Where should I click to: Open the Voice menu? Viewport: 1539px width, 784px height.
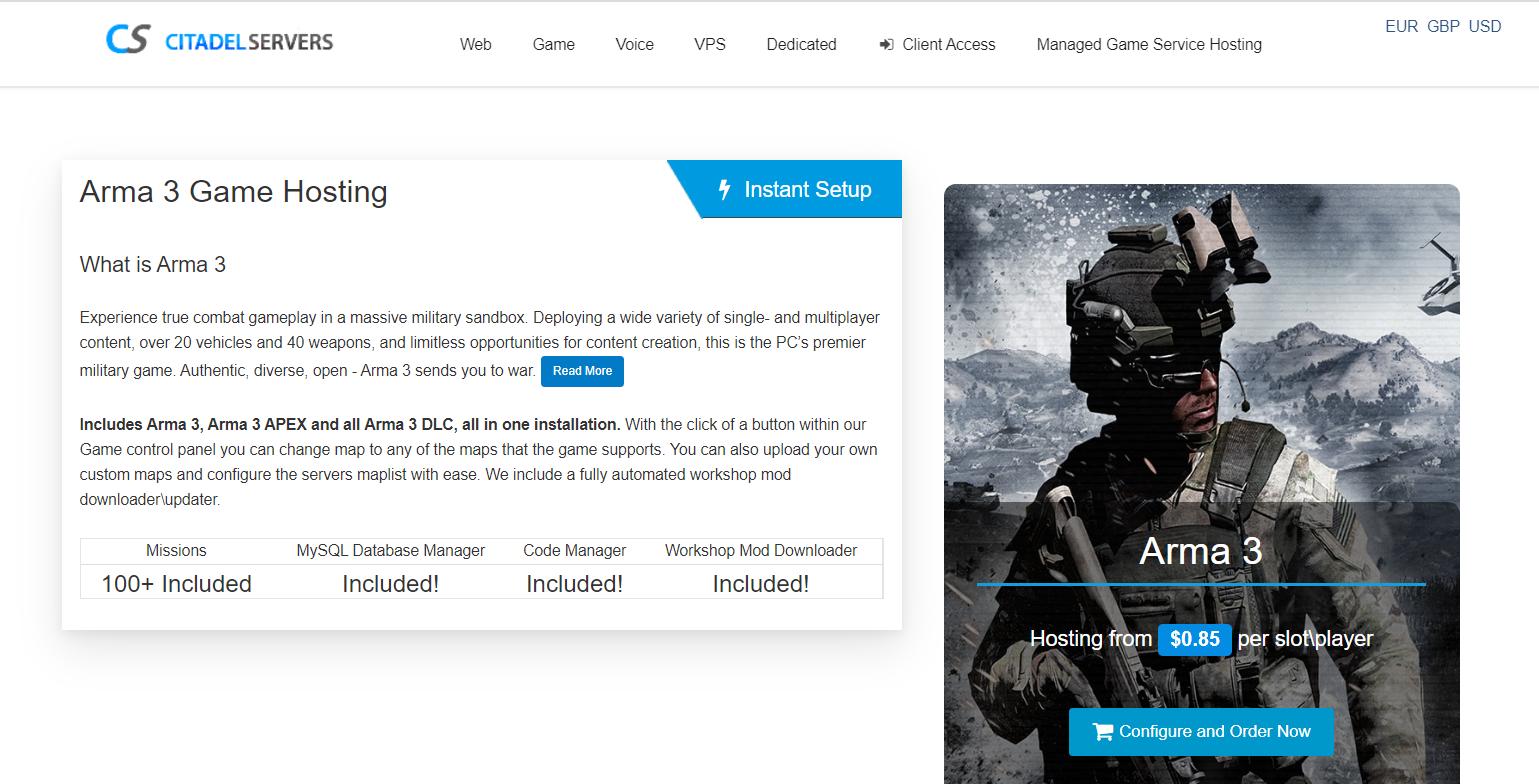coord(634,44)
